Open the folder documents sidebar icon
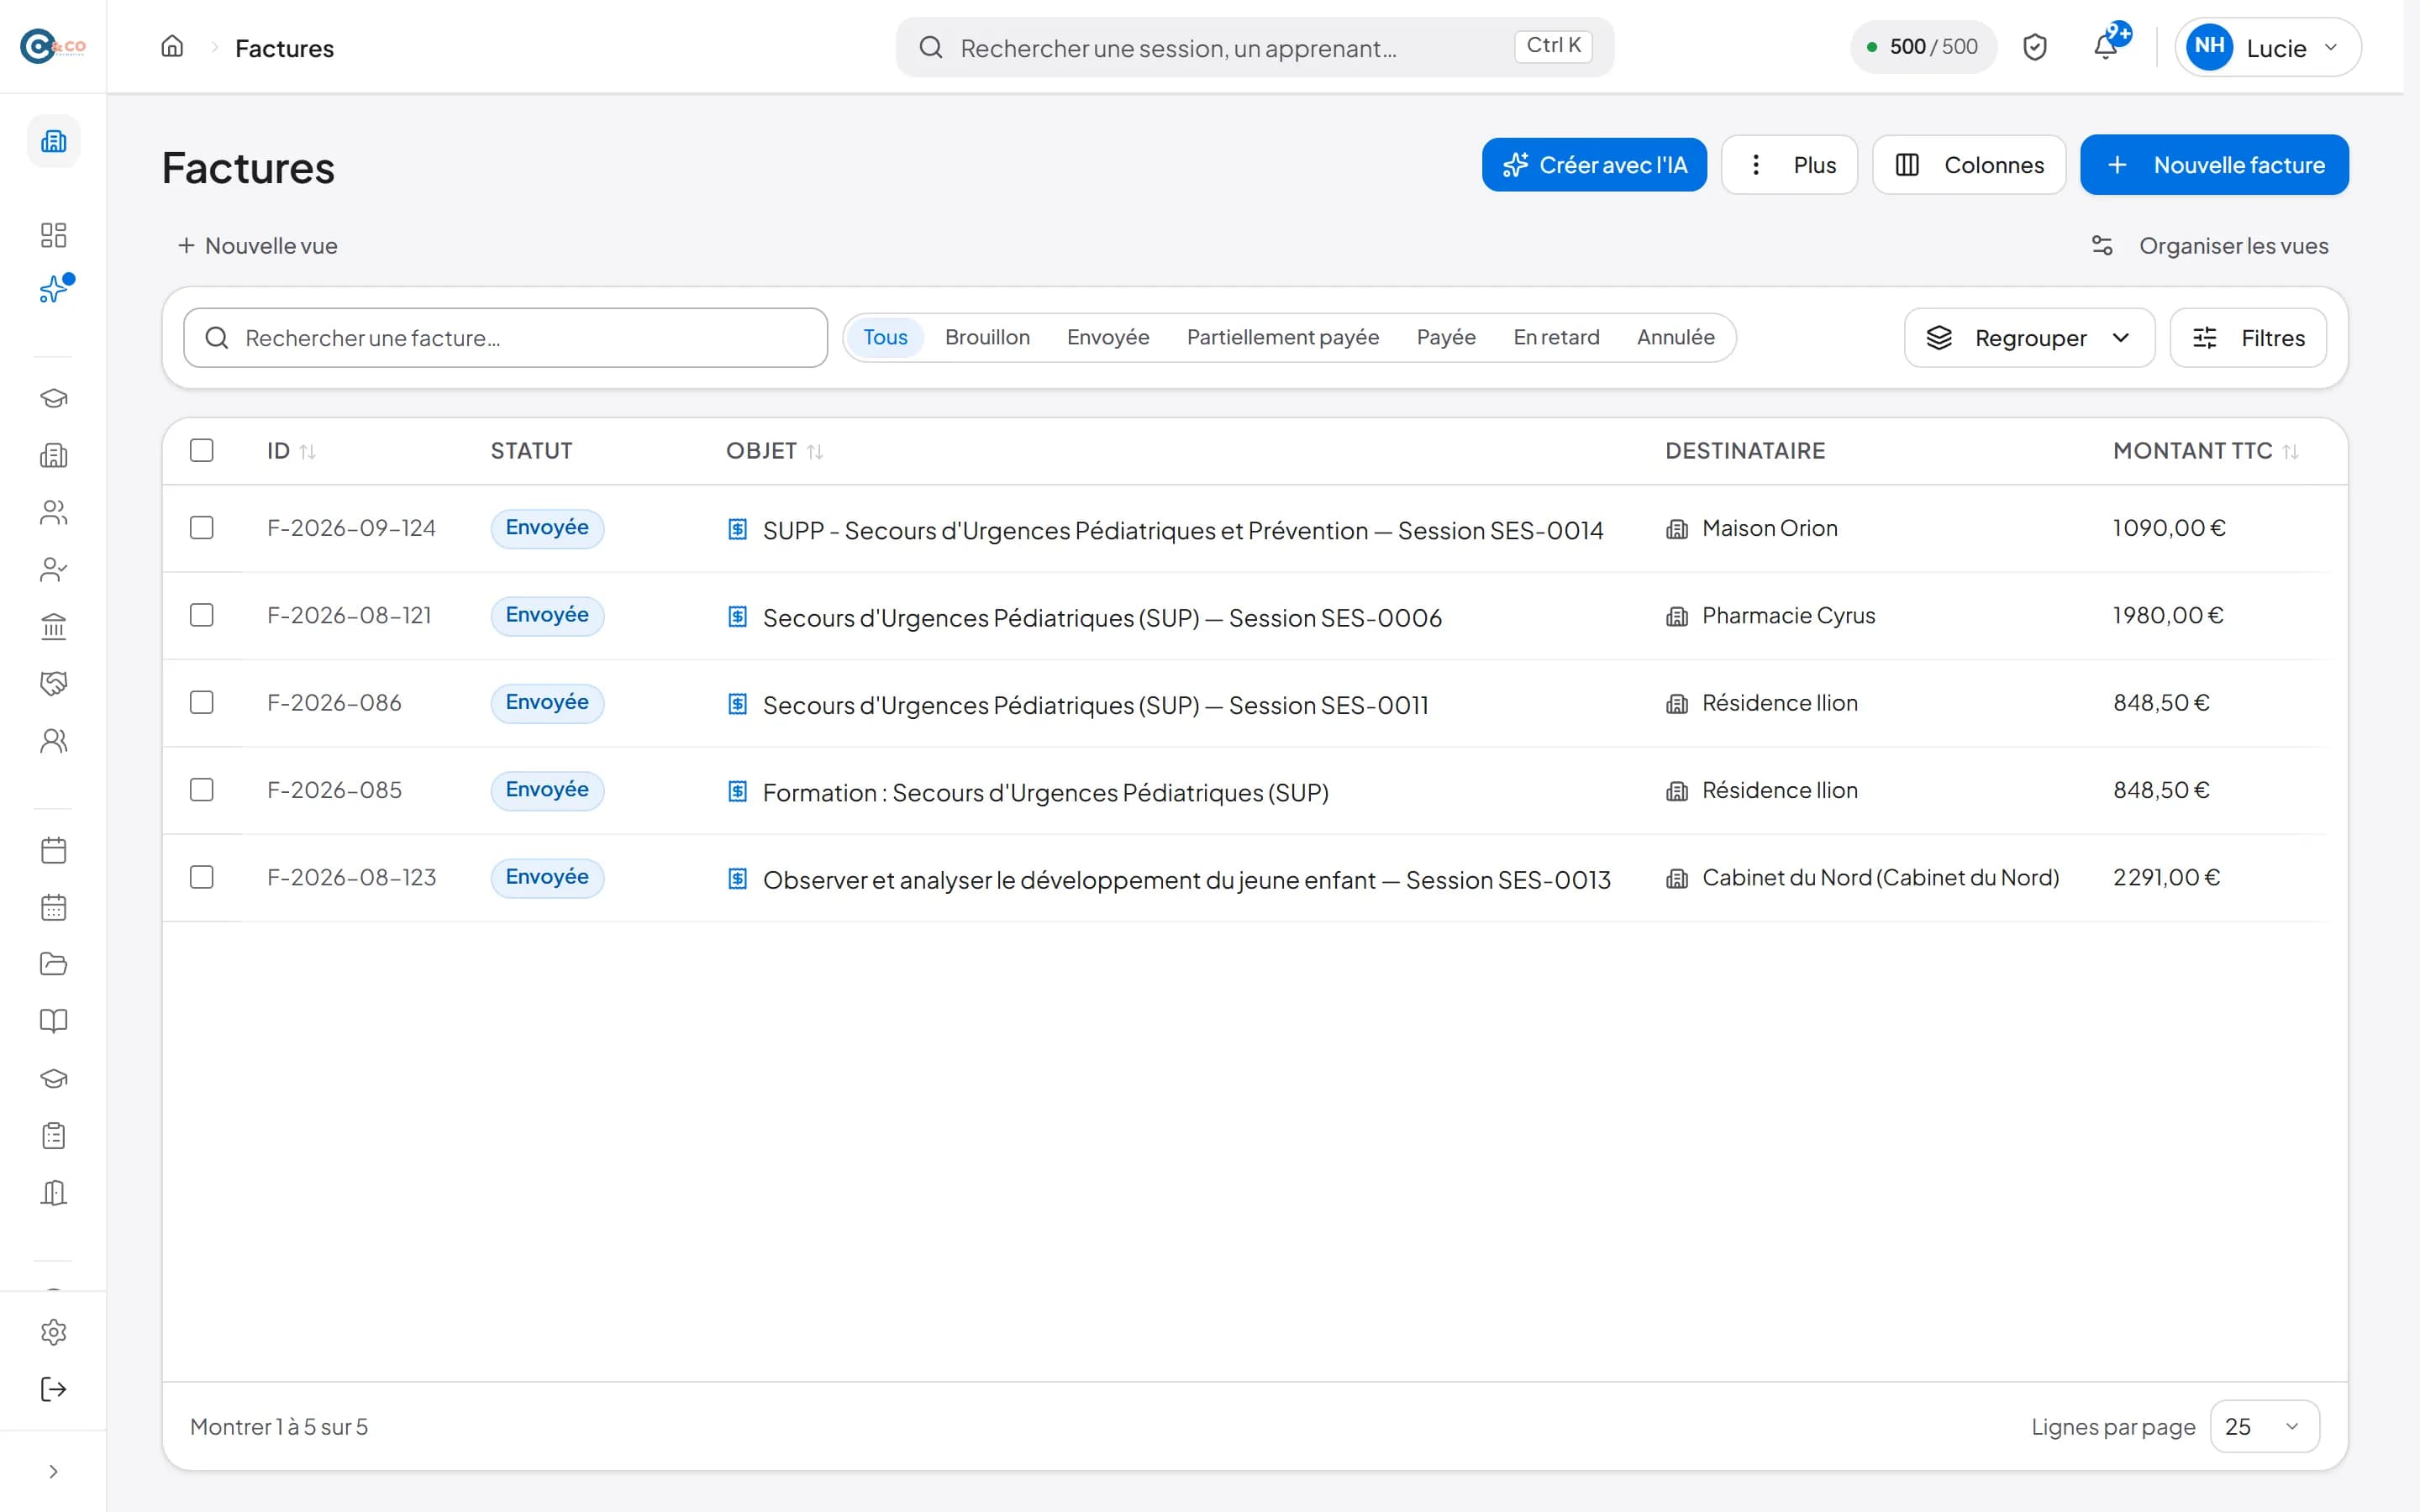Image resolution: width=2420 pixels, height=1512 pixels. tap(54, 964)
